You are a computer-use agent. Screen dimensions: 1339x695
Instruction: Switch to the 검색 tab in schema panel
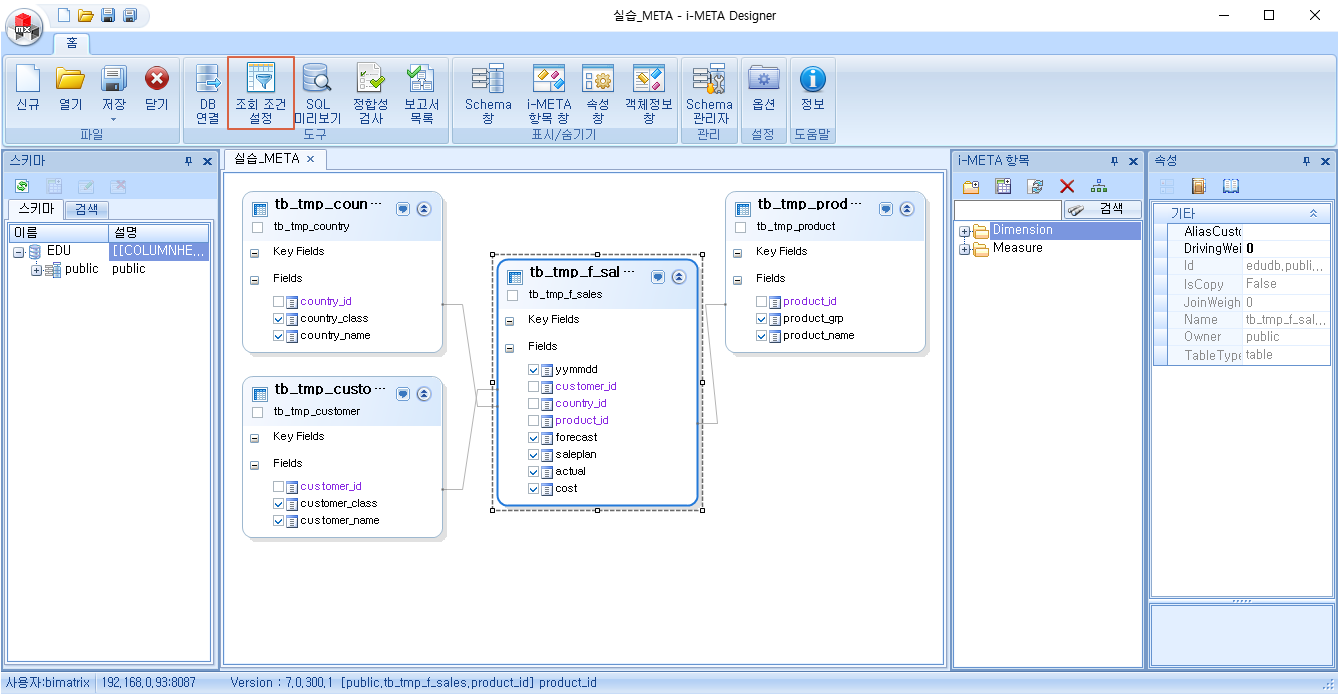click(x=87, y=209)
